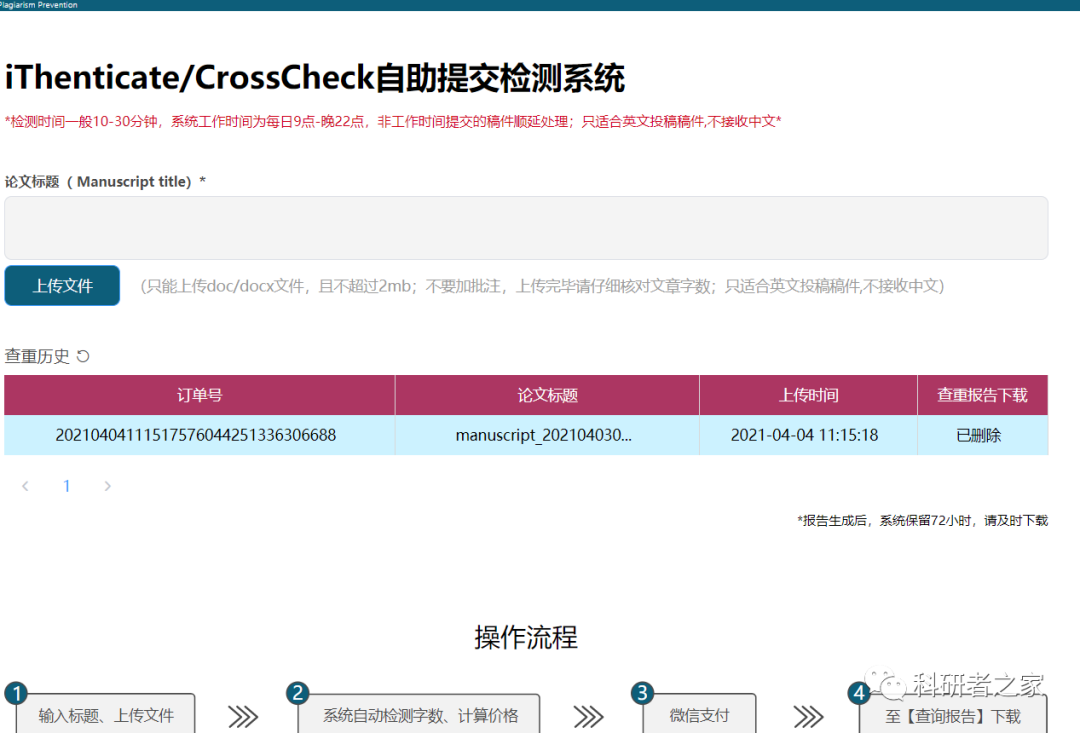1080x733 pixels.
Task: Click the refresh icon beside 查重历史
Action: tap(83, 356)
